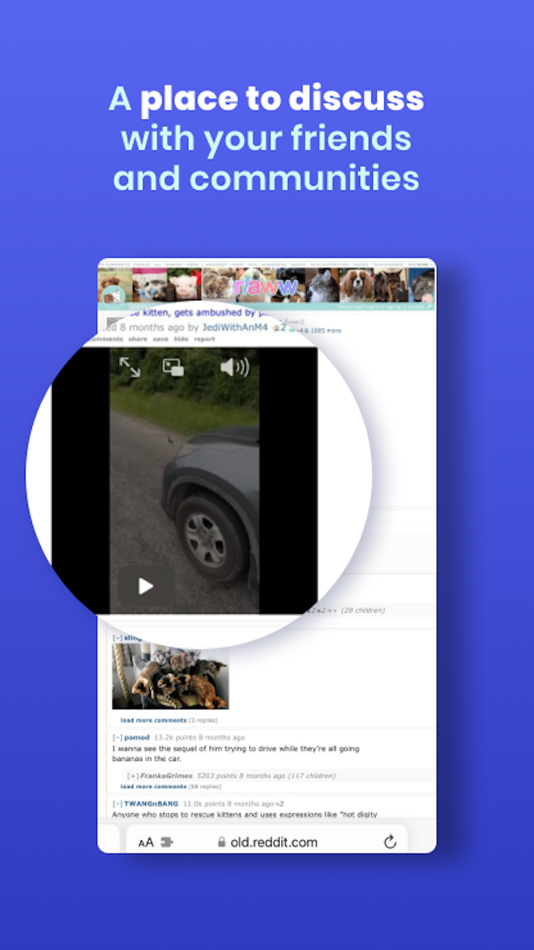Image resolution: width=534 pixels, height=950 pixels.
Task: Report the post via the report link
Action: [x=204, y=339]
